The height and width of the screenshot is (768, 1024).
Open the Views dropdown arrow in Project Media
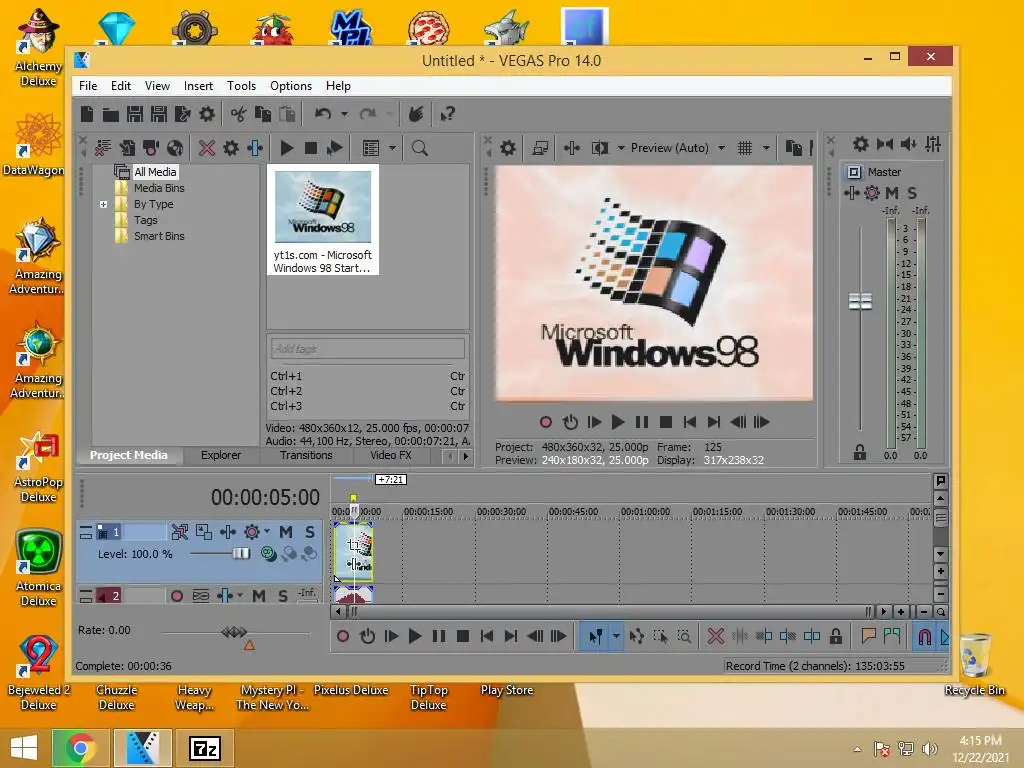click(392, 148)
